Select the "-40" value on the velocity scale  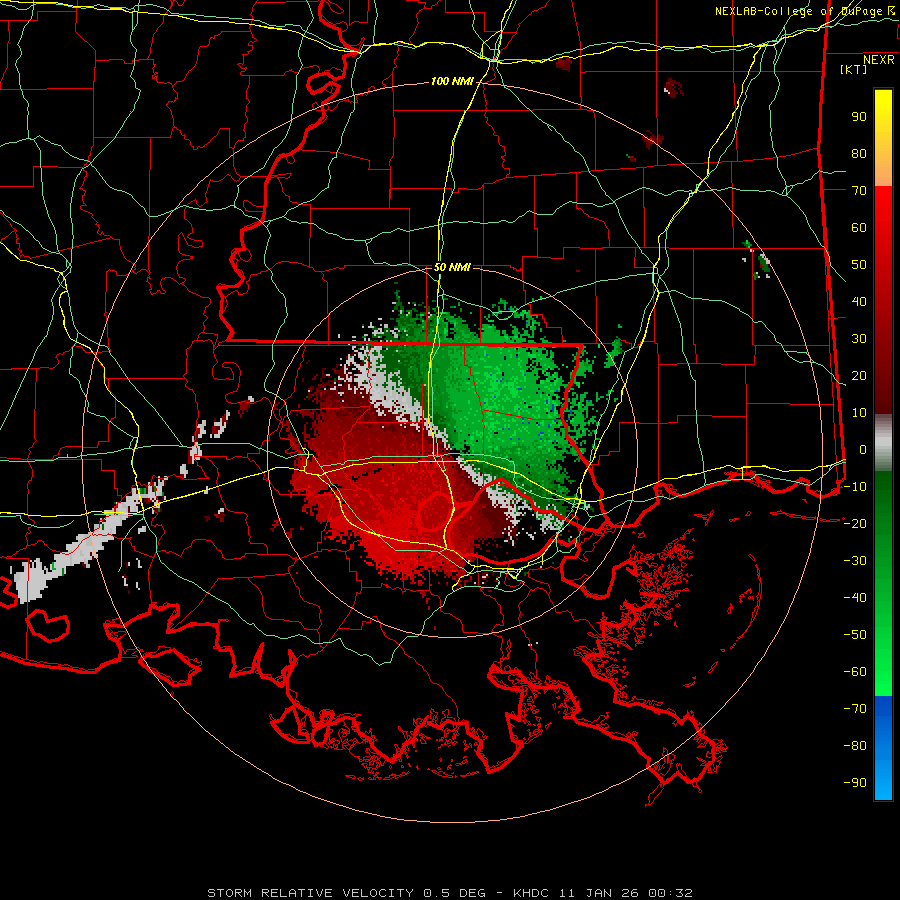pos(855,598)
